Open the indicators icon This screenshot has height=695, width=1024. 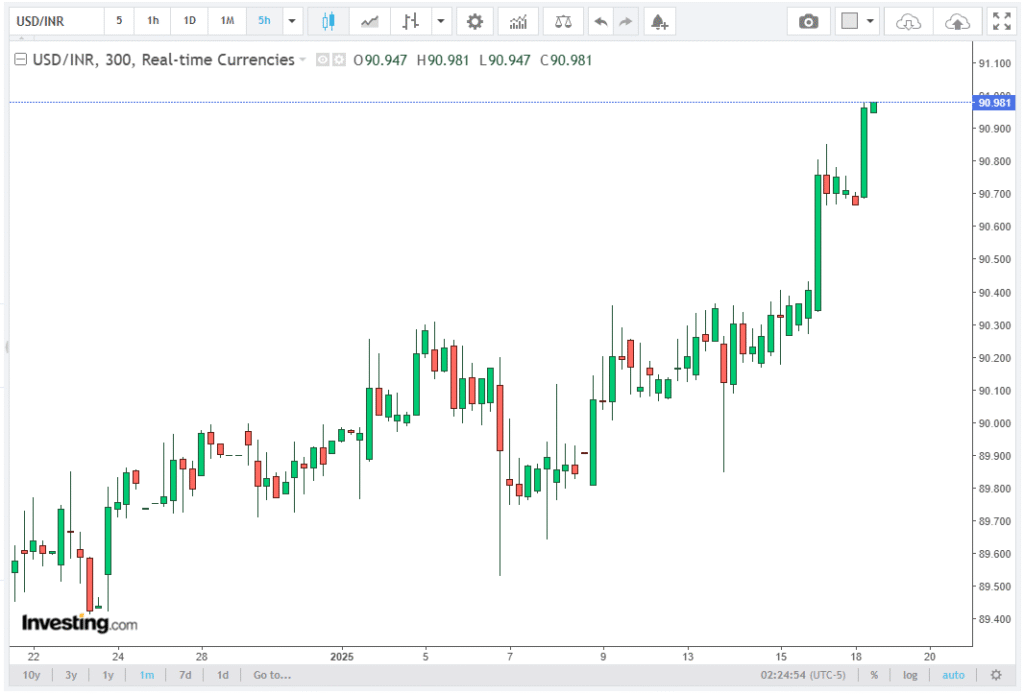tap(518, 21)
